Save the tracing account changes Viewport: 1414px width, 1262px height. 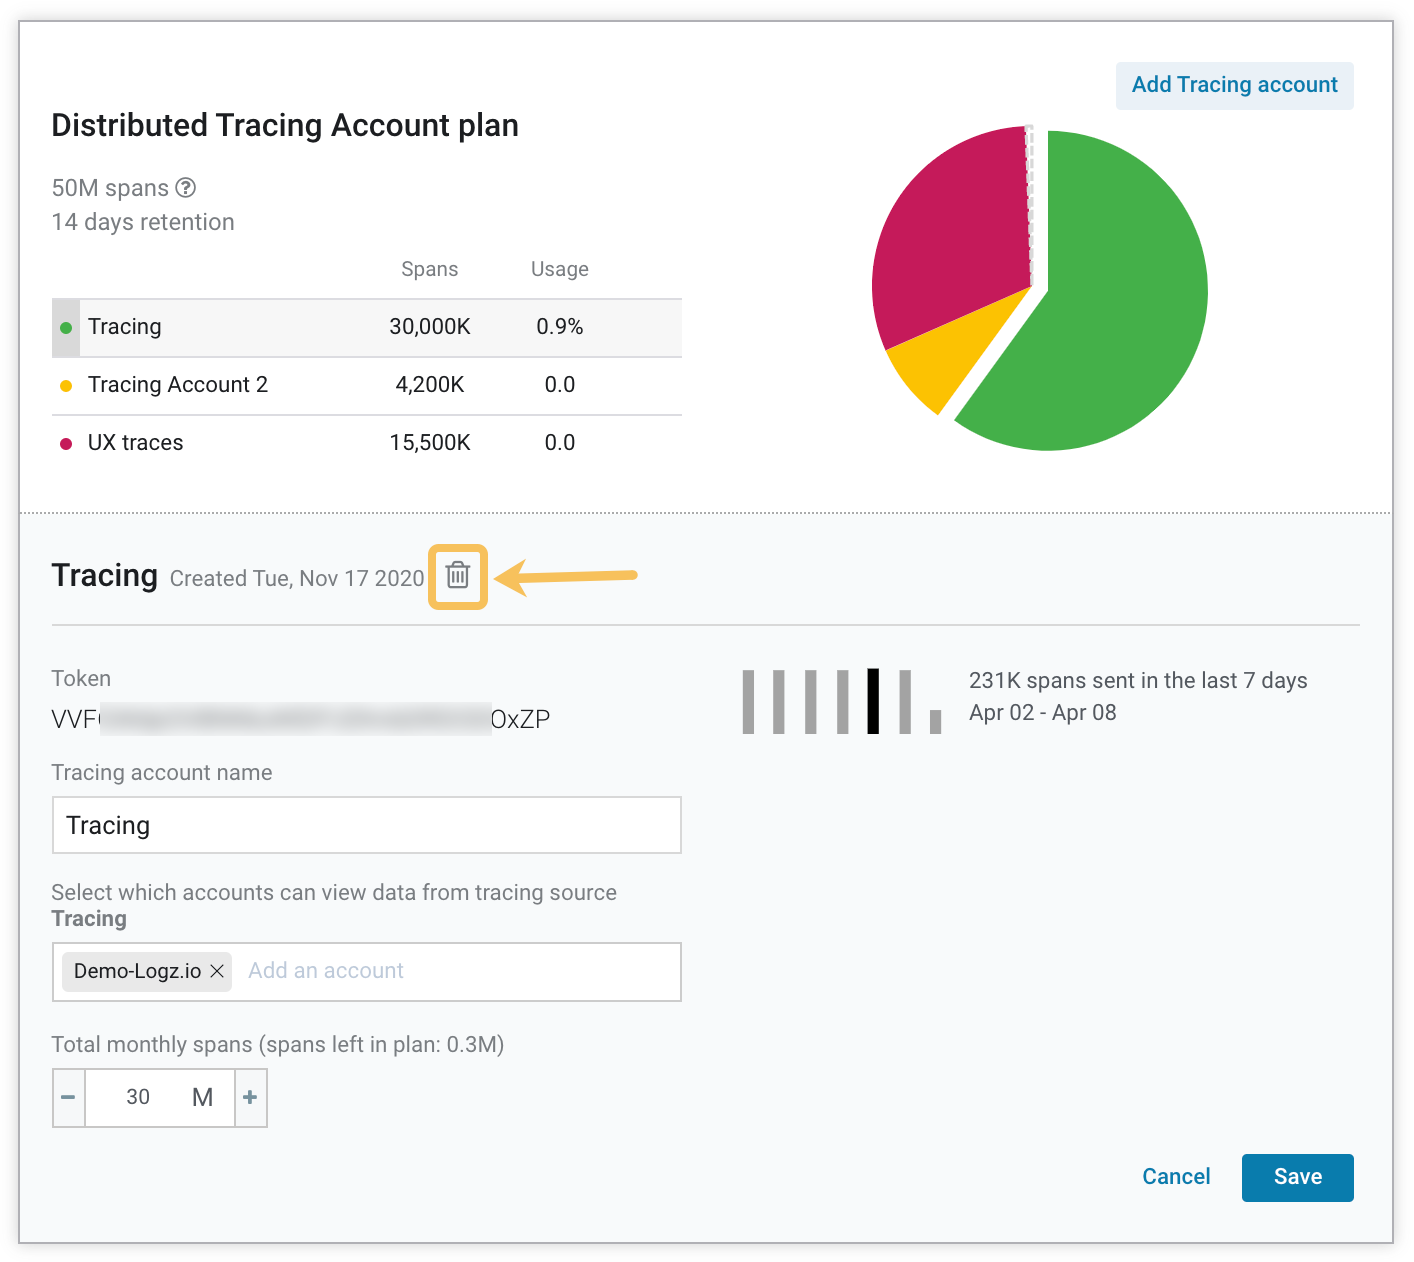coord(1296,1177)
